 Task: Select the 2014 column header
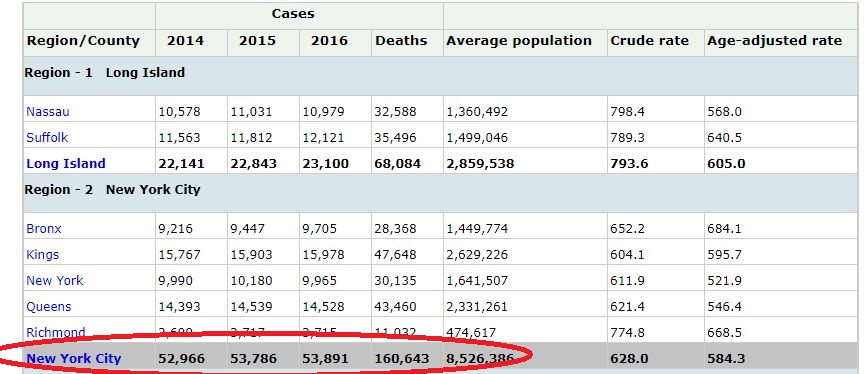pyautogui.click(x=185, y=41)
